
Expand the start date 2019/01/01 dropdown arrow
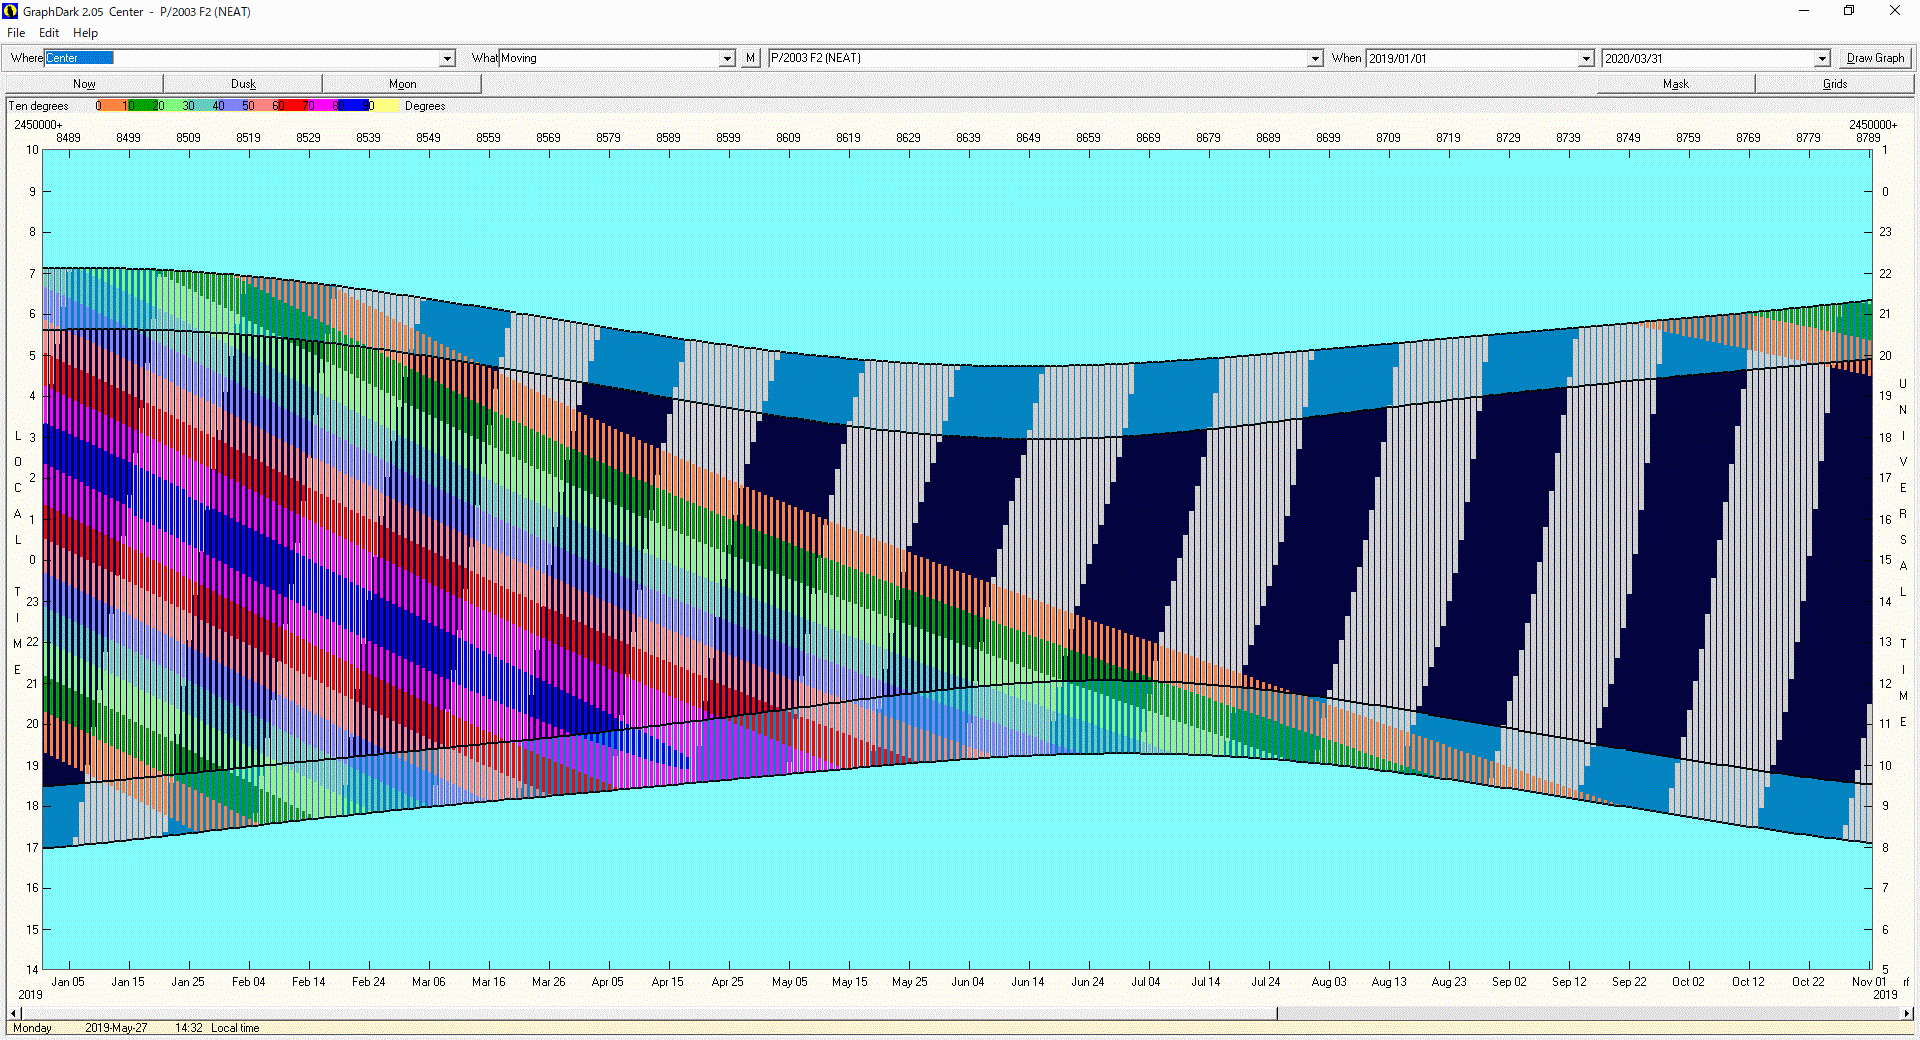click(x=1586, y=59)
